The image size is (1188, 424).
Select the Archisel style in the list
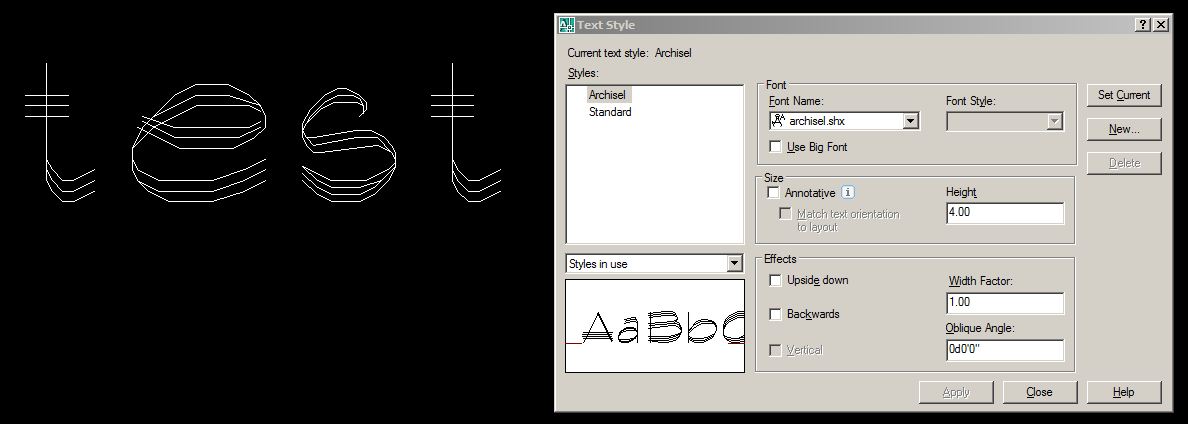pos(608,95)
